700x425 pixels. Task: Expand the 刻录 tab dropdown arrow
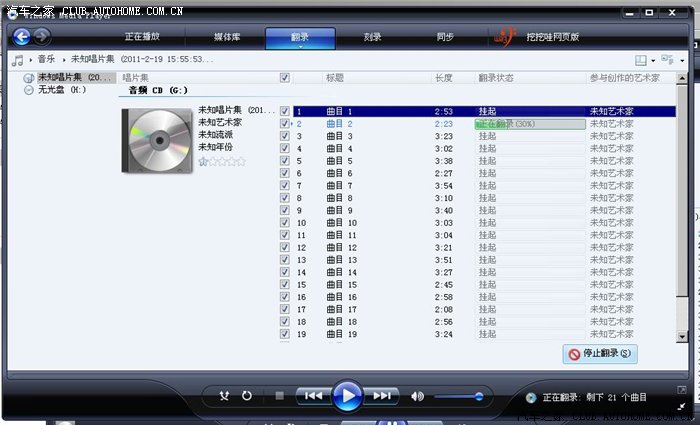(372, 48)
